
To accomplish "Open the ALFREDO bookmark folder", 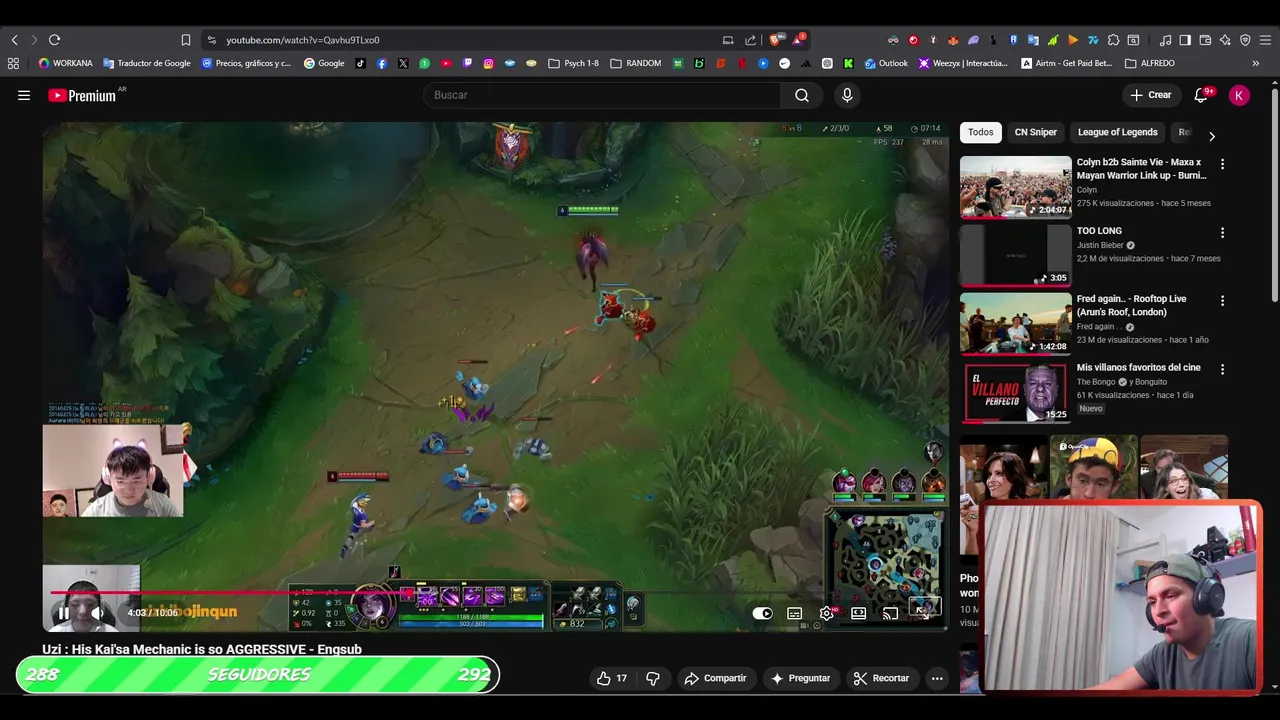I will pyautogui.click(x=1150, y=63).
